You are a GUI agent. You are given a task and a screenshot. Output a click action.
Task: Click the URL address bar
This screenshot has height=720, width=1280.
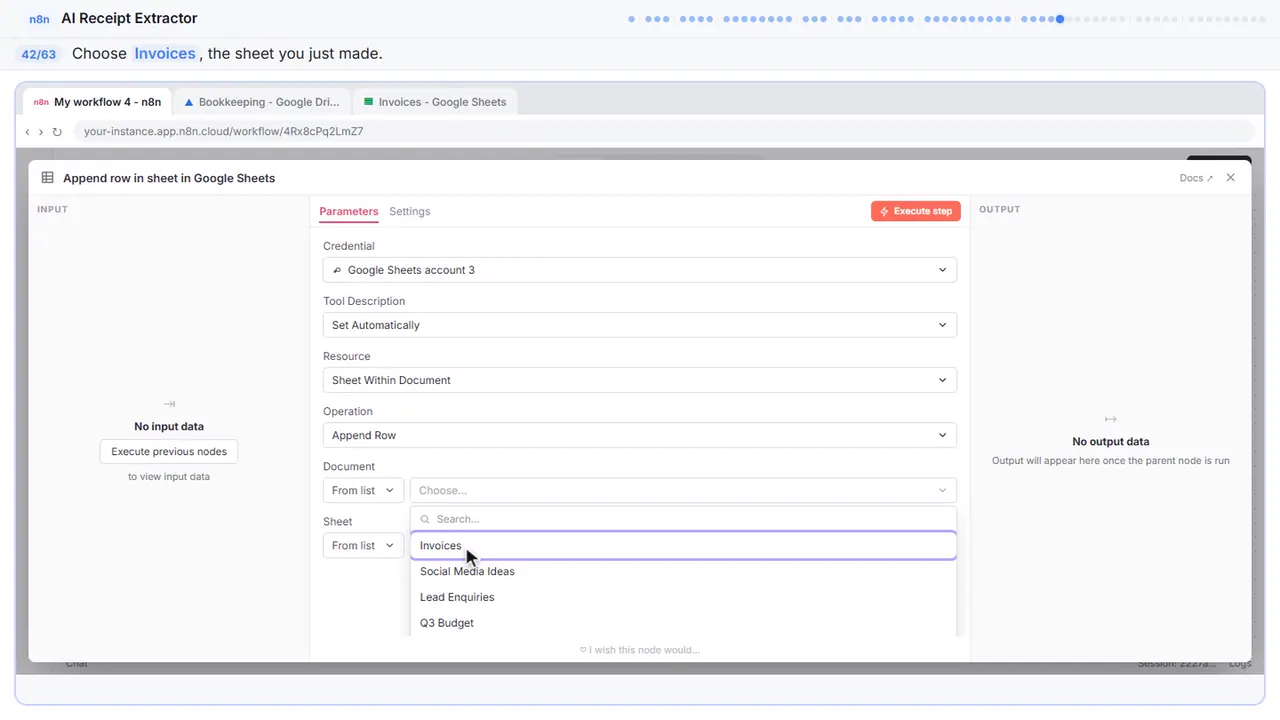point(663,131)
